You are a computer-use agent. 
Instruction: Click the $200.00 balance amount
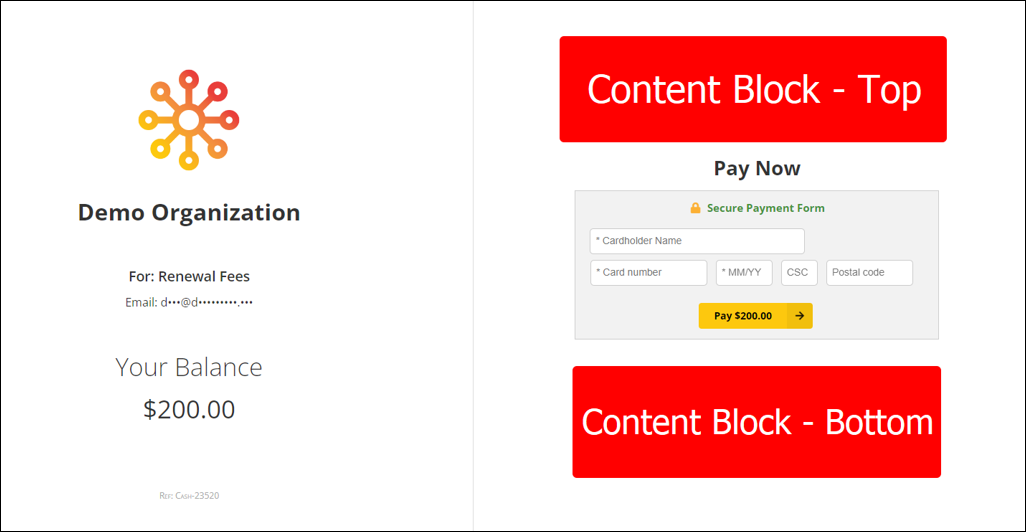click(x=189, y=409)
